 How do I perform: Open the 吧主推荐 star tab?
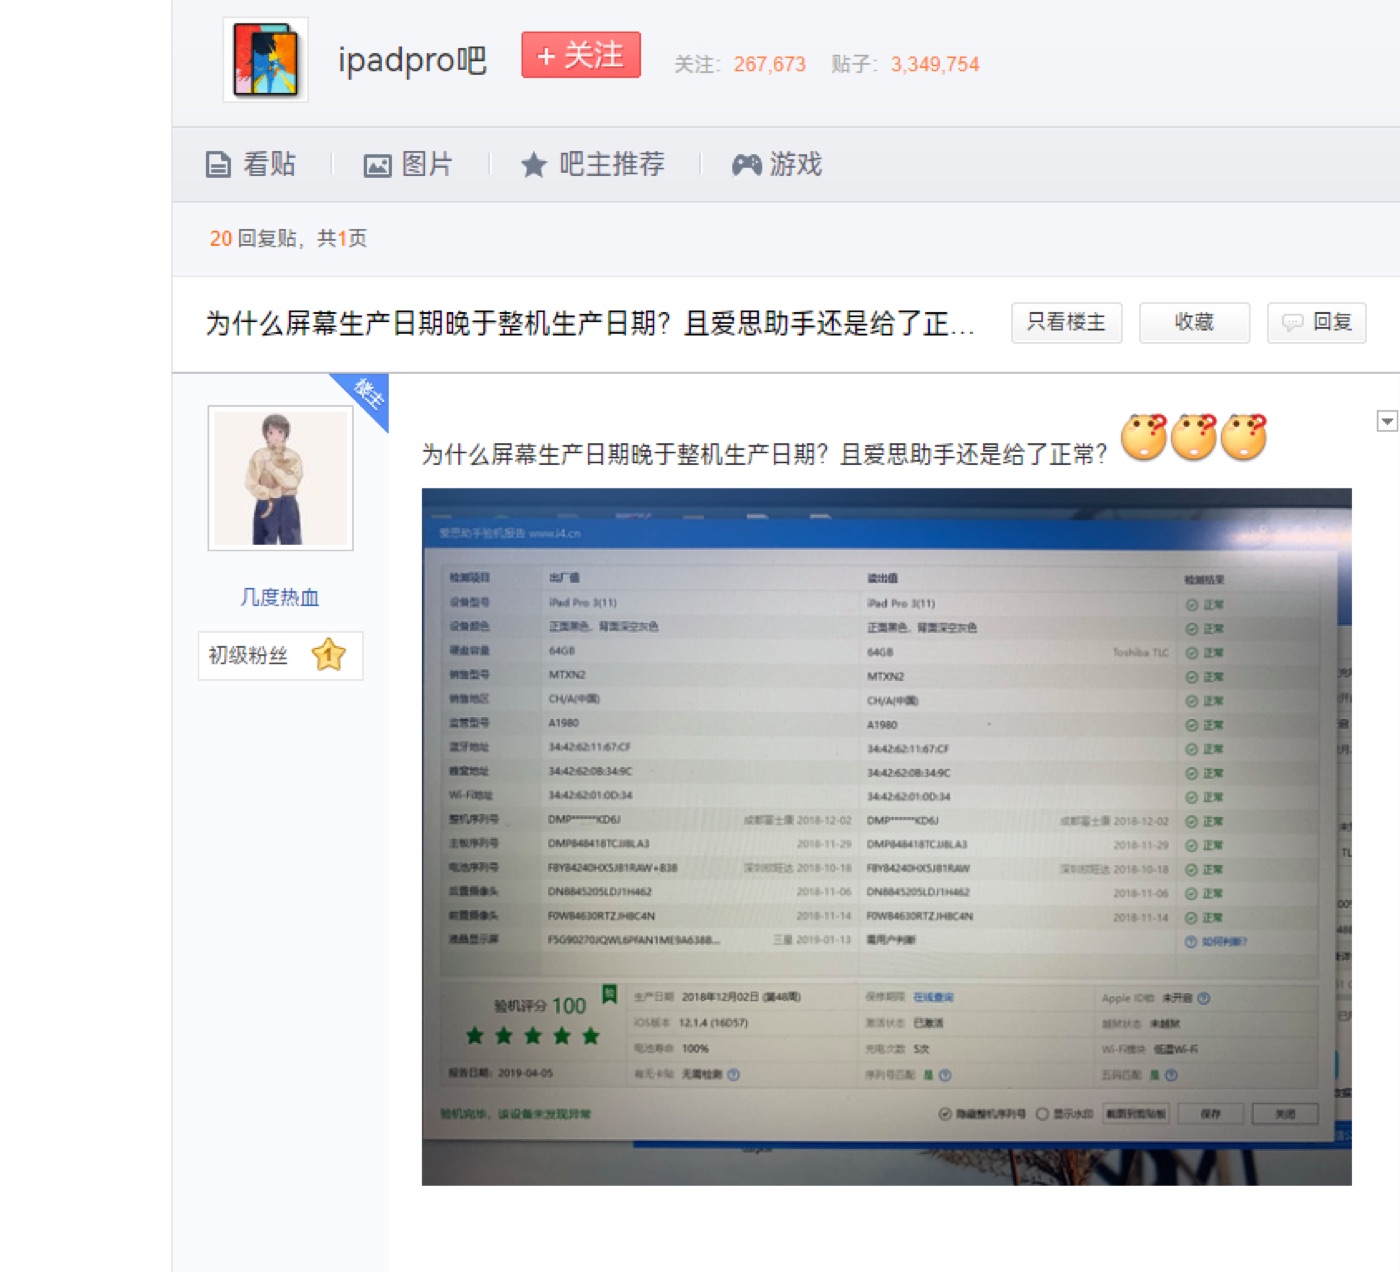pos(593,164)
